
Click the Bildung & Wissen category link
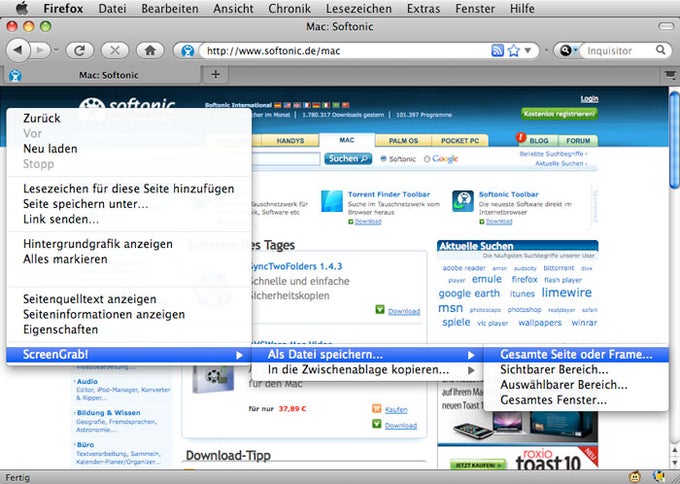pyautogui.click(x=108, y=413)
